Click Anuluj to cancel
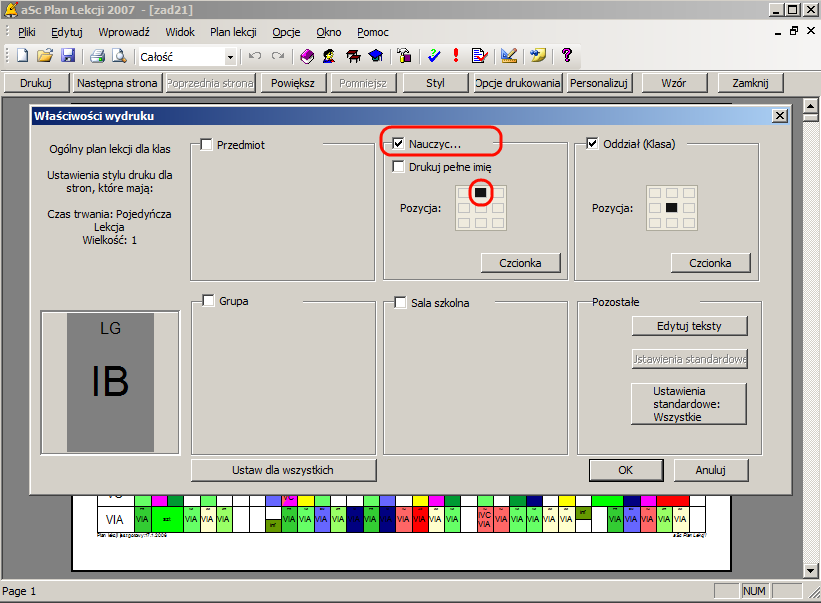The width and height of the screenshot is (821, 603). point(711,470)
